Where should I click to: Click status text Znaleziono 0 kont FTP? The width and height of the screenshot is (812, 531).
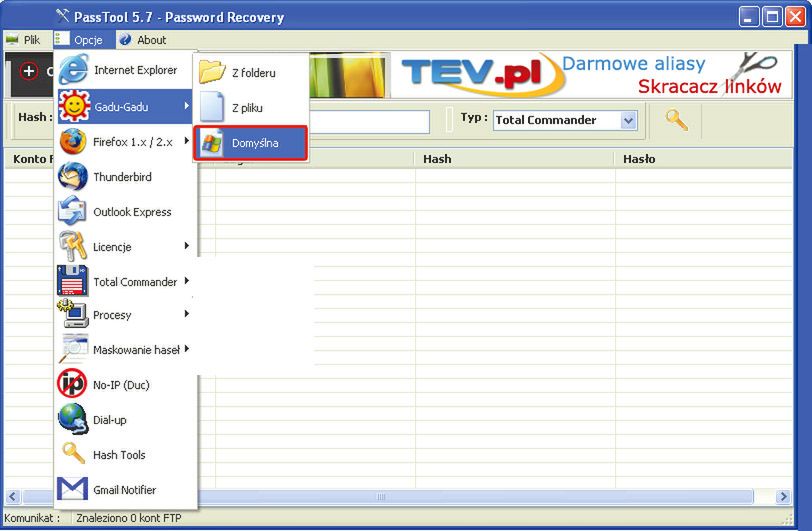tap(129, 518)
